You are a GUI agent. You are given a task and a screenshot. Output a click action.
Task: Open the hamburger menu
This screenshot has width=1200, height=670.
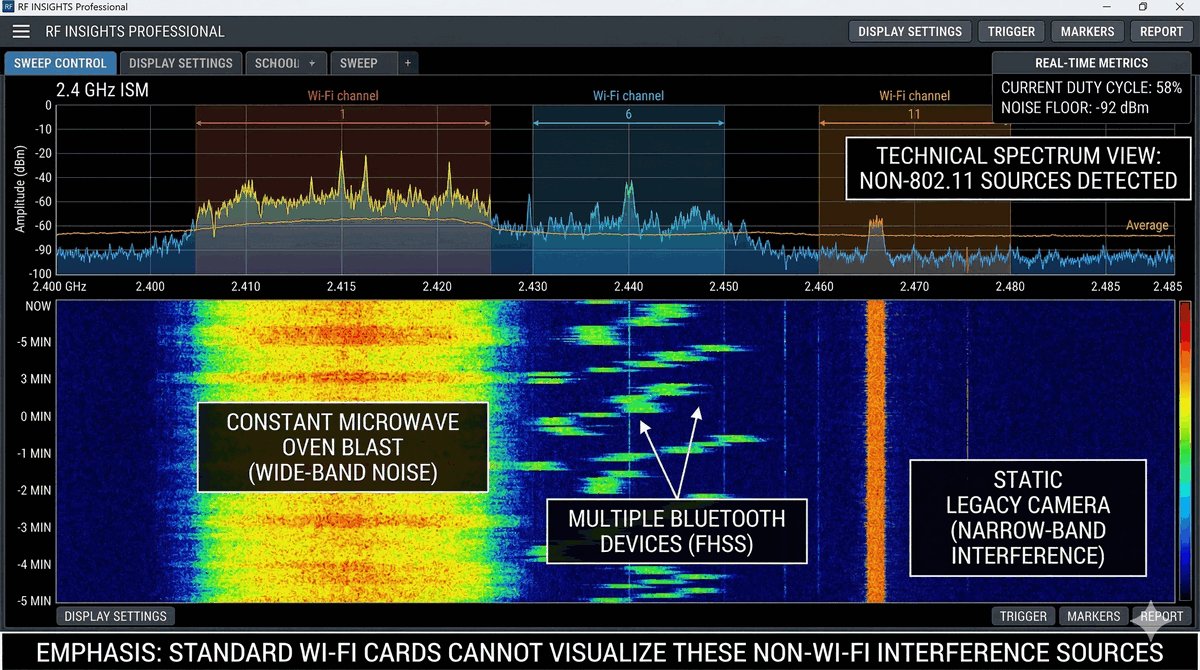pyautogui.click(x=21, y=32)
